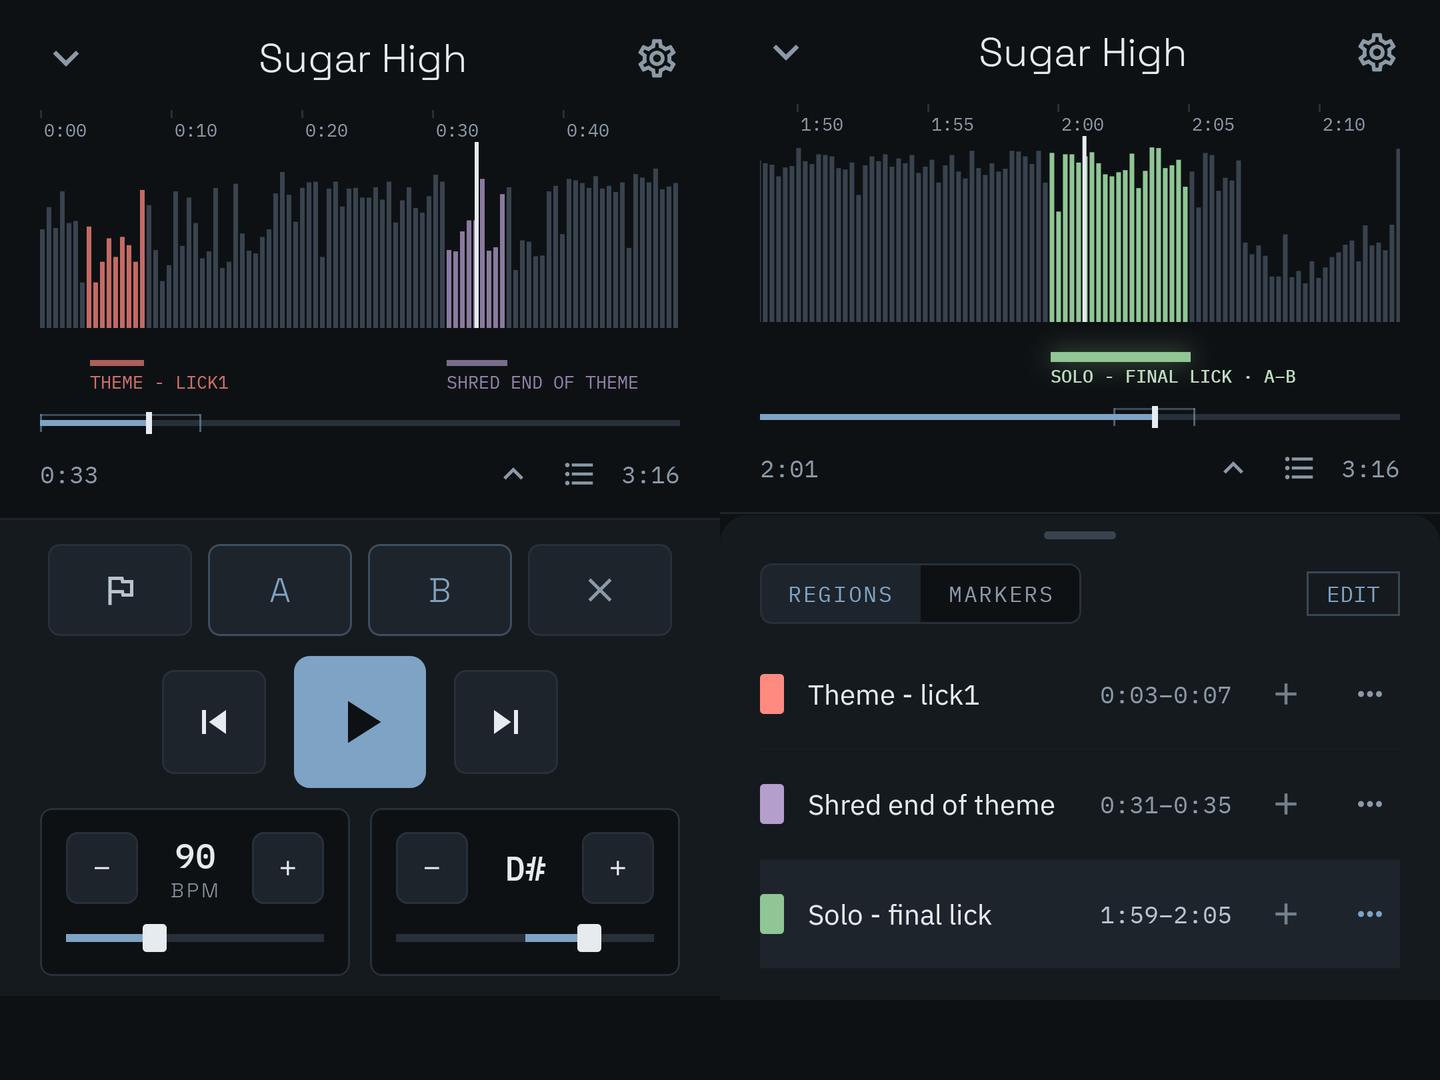This screenshot has height=1080, width=1440.
Task: Set loop point A
Action: (x=280, y=590)
